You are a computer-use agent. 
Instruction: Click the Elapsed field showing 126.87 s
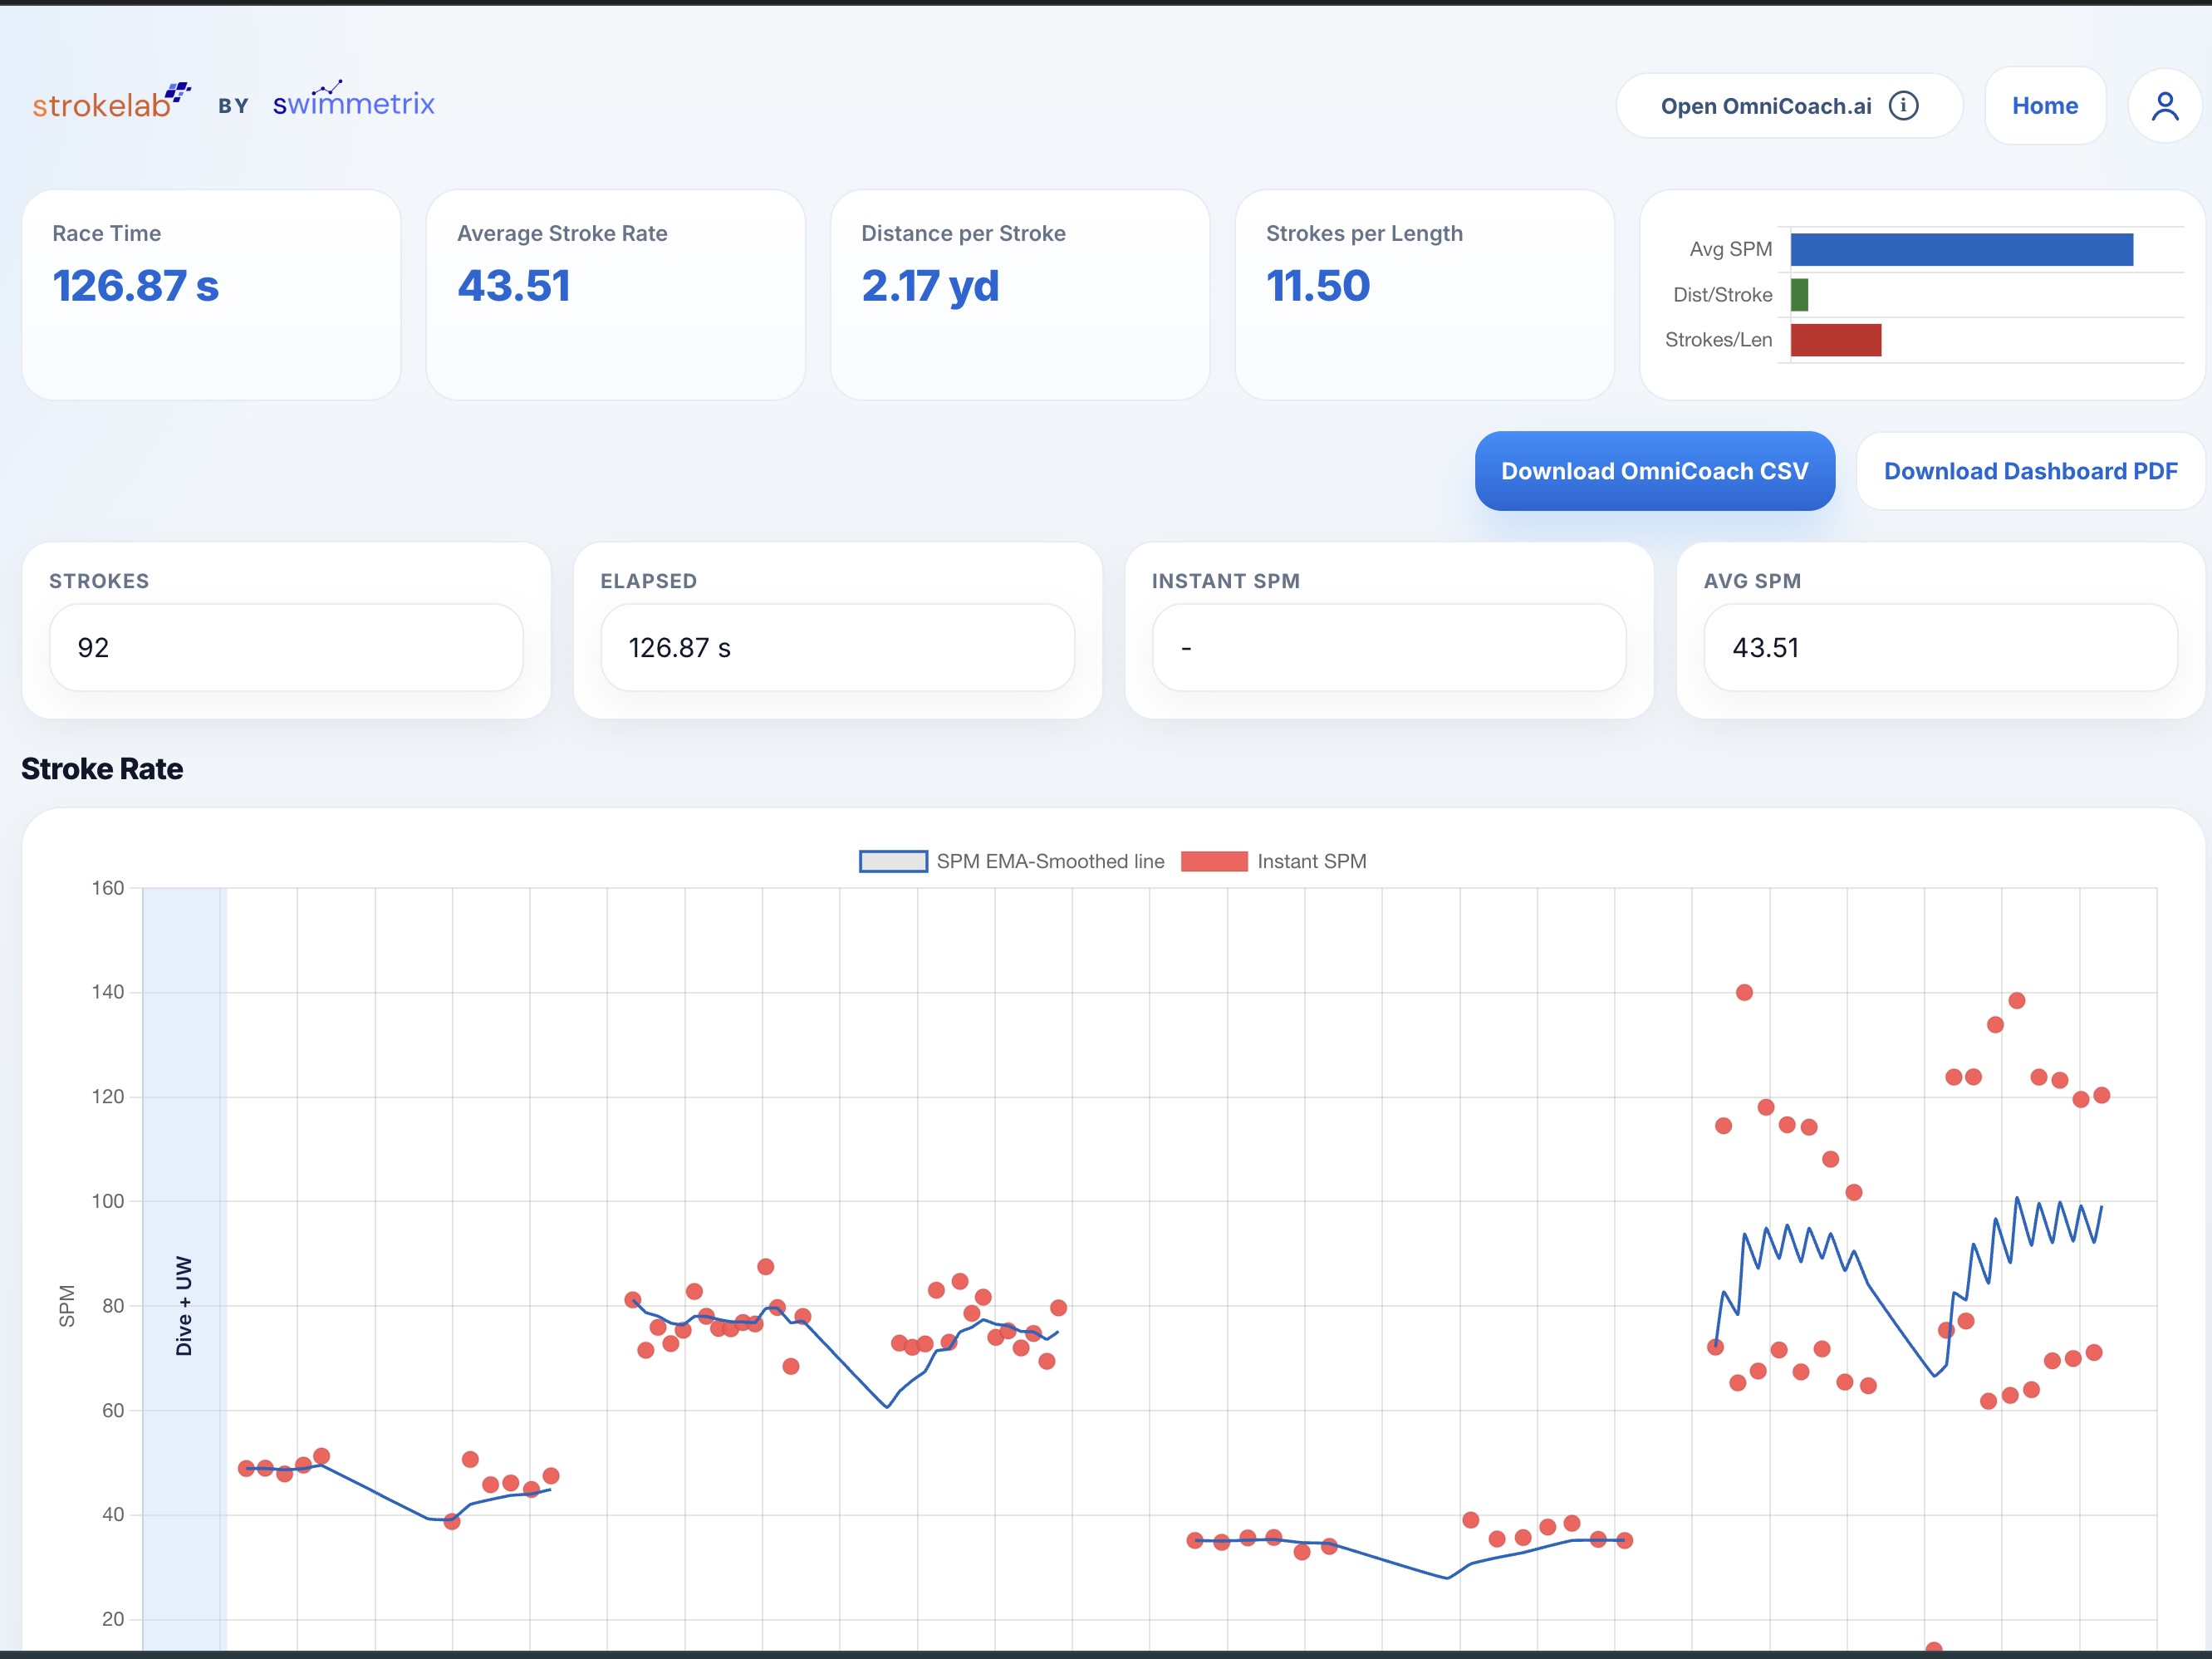pyautogui.click(x=837, y=647)
